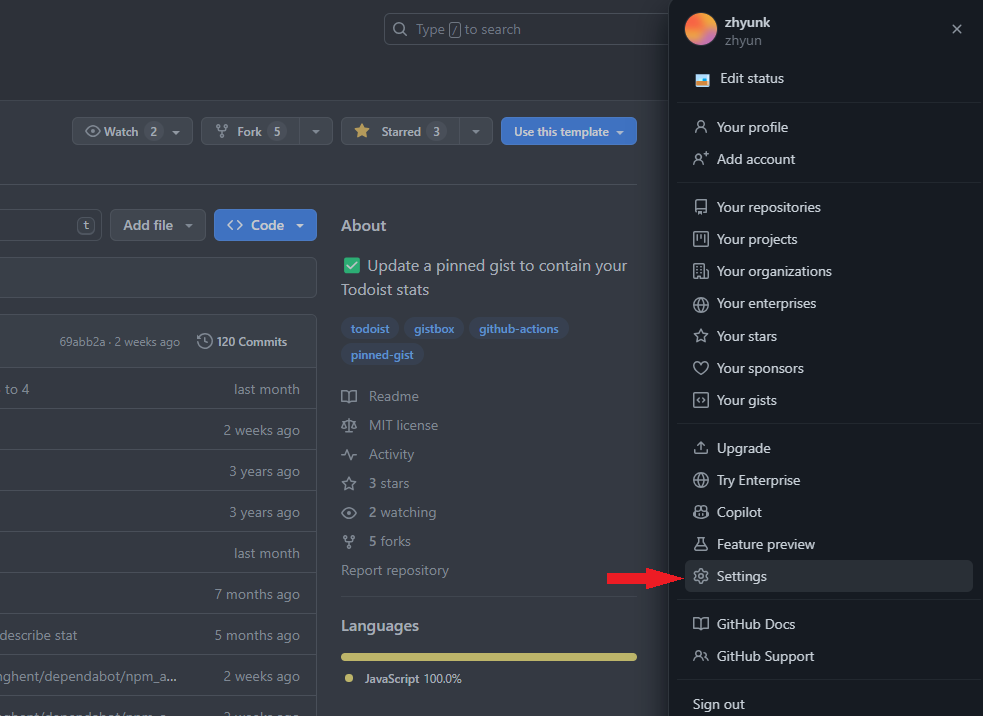Viewport: 983px width, 716px height.
Task: Toggle the Starred button
Action: pyautogui.click(x=400, y=131)
